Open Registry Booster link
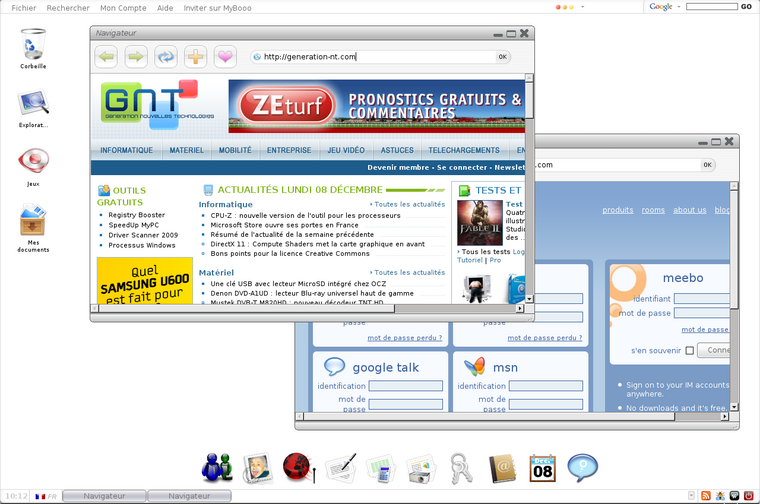Viewport: 760px width, 504px height. click(x=137, y=215)
